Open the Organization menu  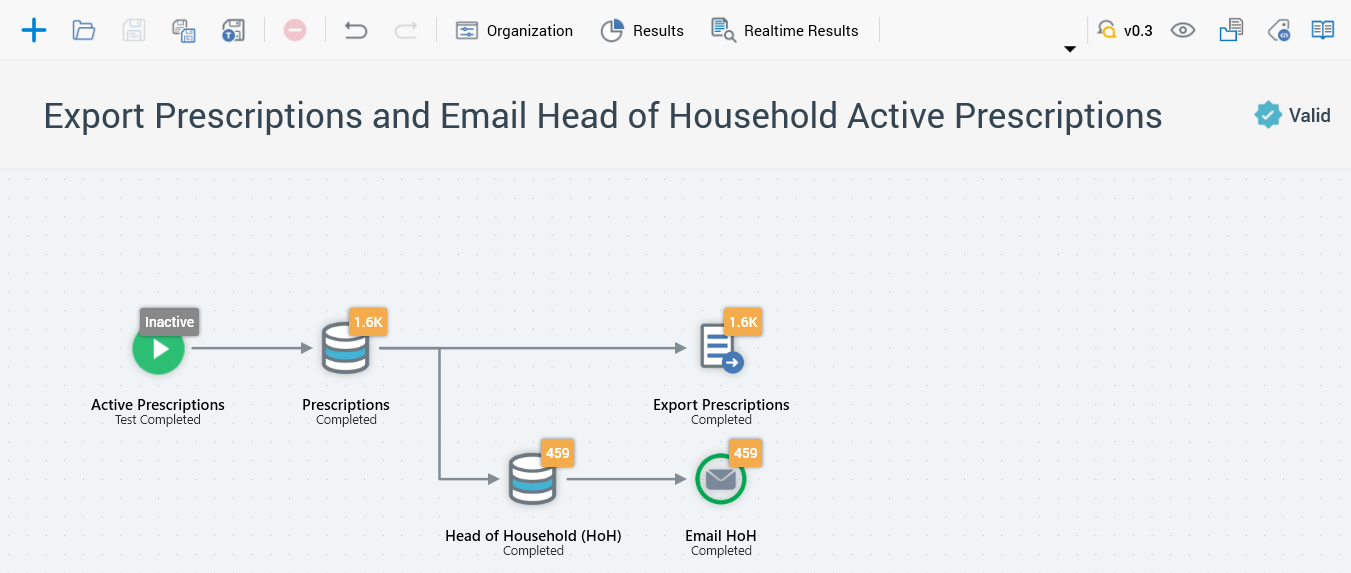pos(514,30)
